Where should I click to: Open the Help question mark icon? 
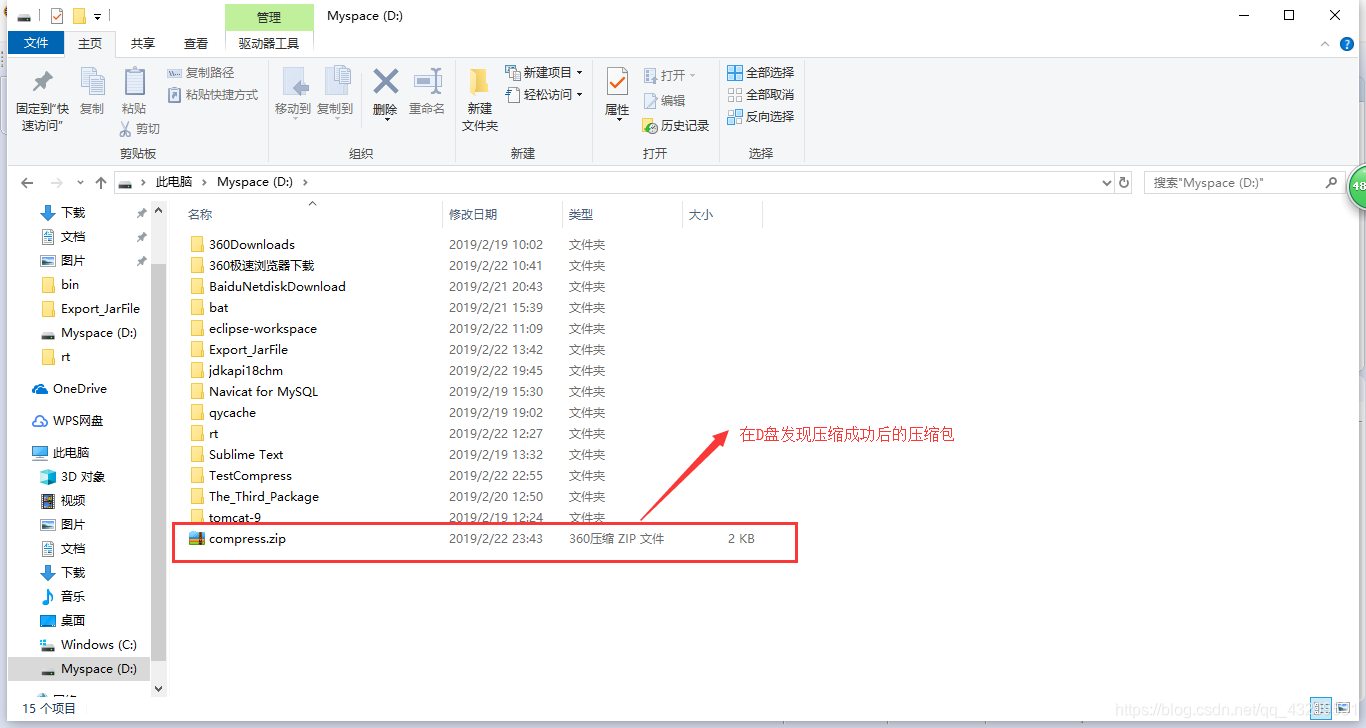(1349, 44)
